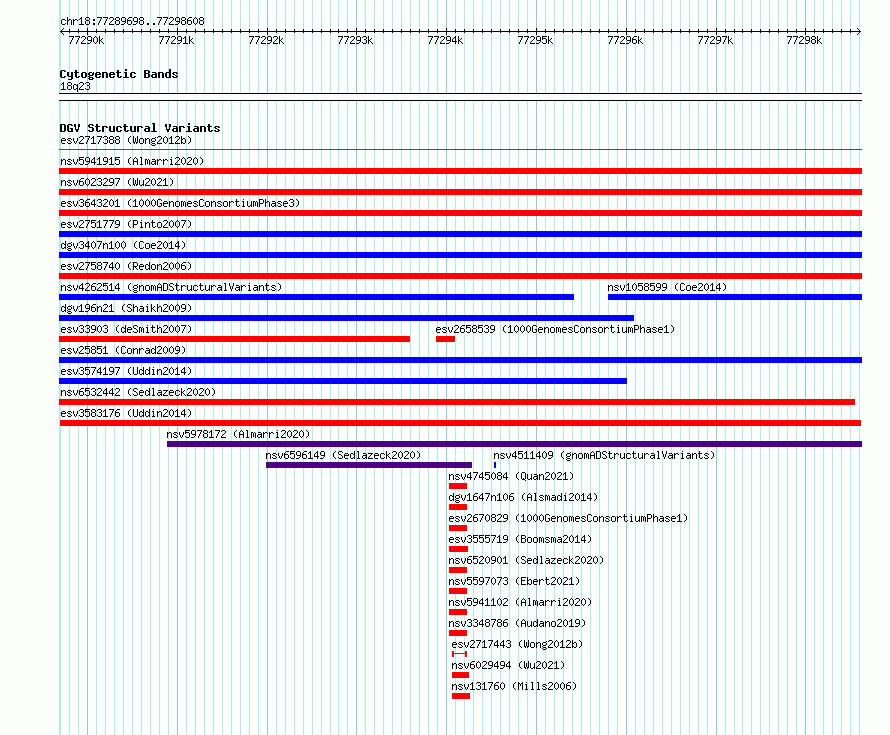The image size is (890, 735).
Task: Select esv2717443 (Wong2012b) label
Action: [x=517, y=644]
